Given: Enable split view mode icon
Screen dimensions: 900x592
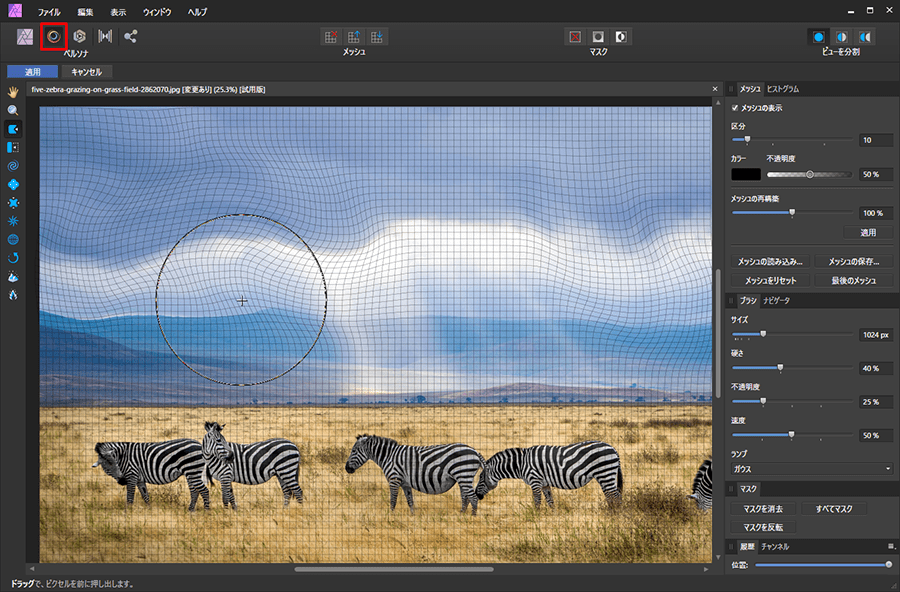Looking at the screenshot, I should [x=841, y=36].
